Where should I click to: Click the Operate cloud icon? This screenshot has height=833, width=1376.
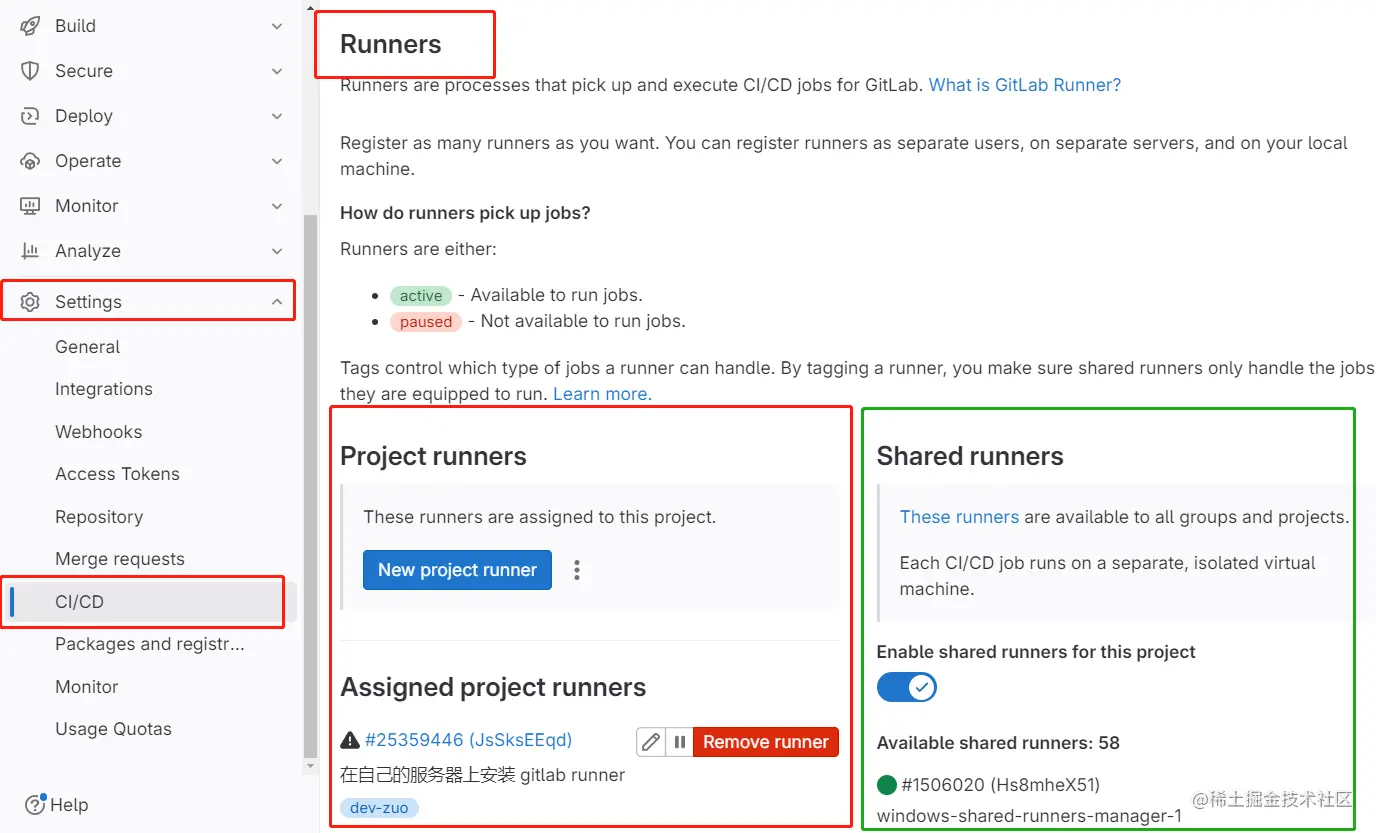click(30, 161)
